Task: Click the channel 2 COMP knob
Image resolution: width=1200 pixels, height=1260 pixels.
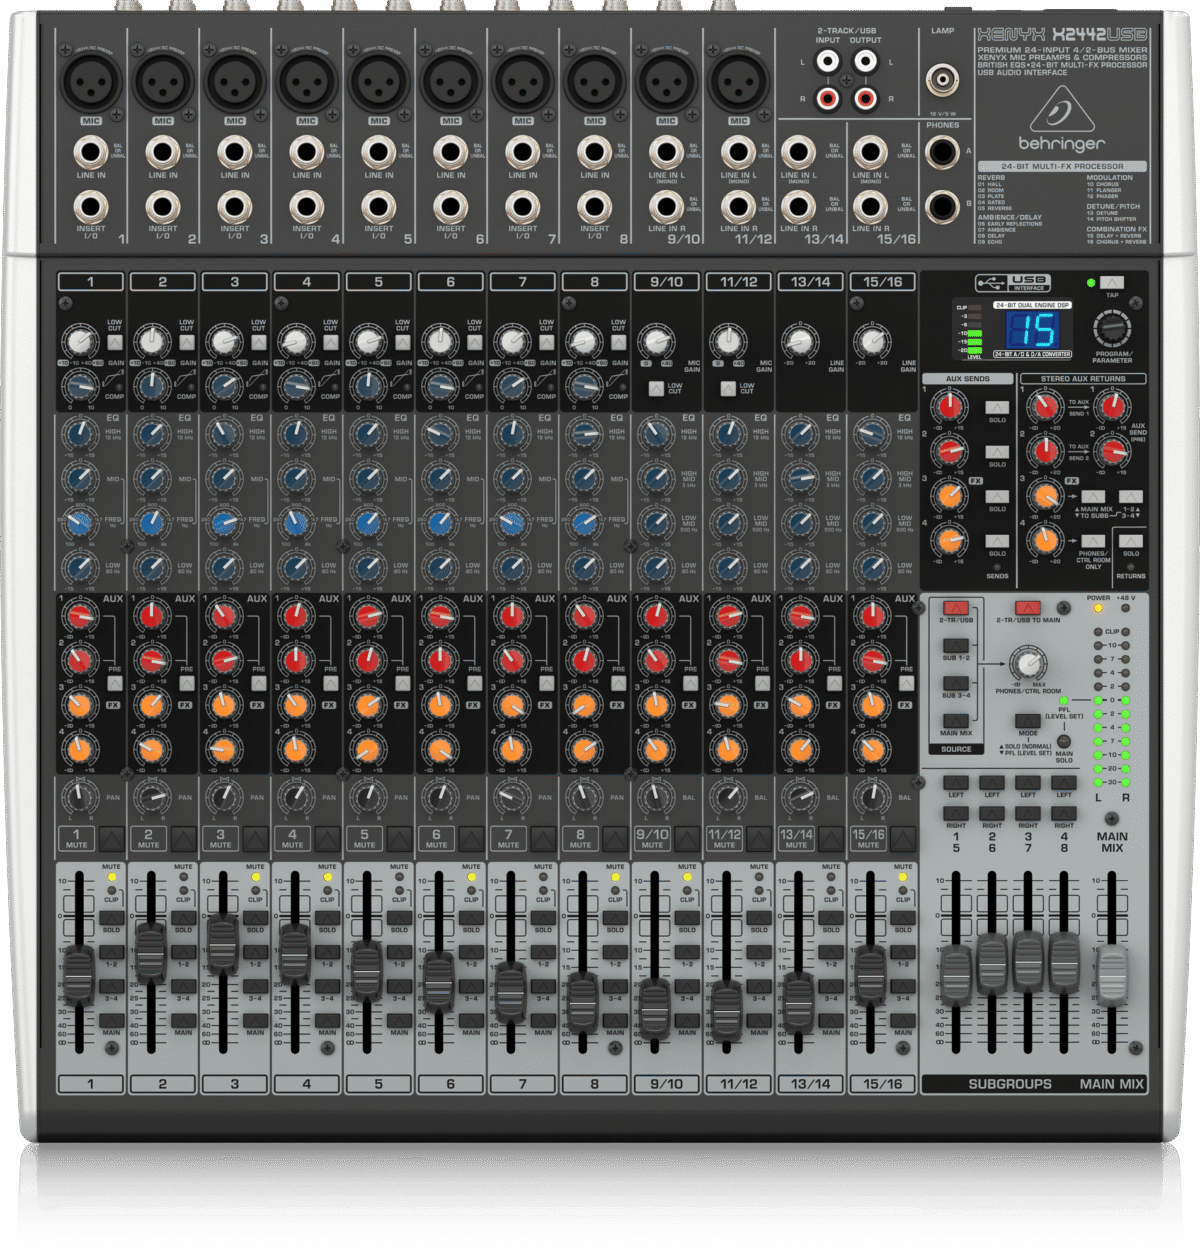Action: pyautogui.click(x=150, y=384)
